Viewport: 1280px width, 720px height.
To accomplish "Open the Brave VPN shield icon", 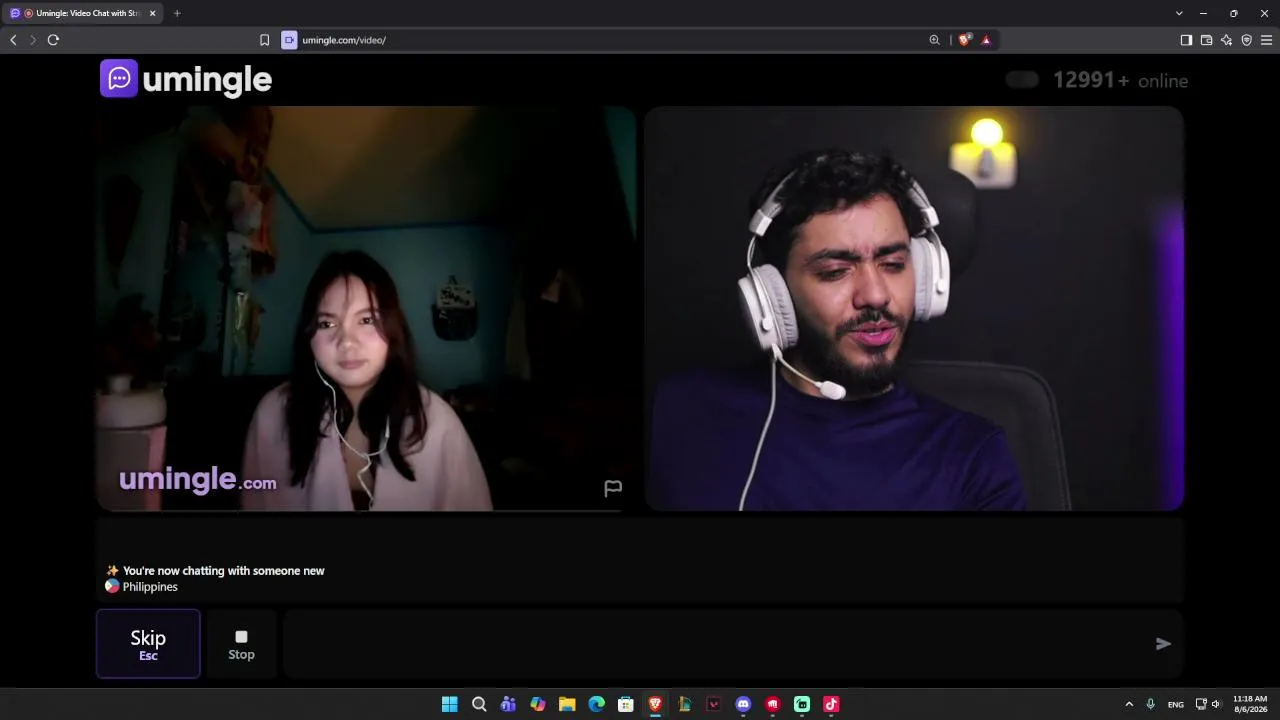I will (x=1246, y=40).
